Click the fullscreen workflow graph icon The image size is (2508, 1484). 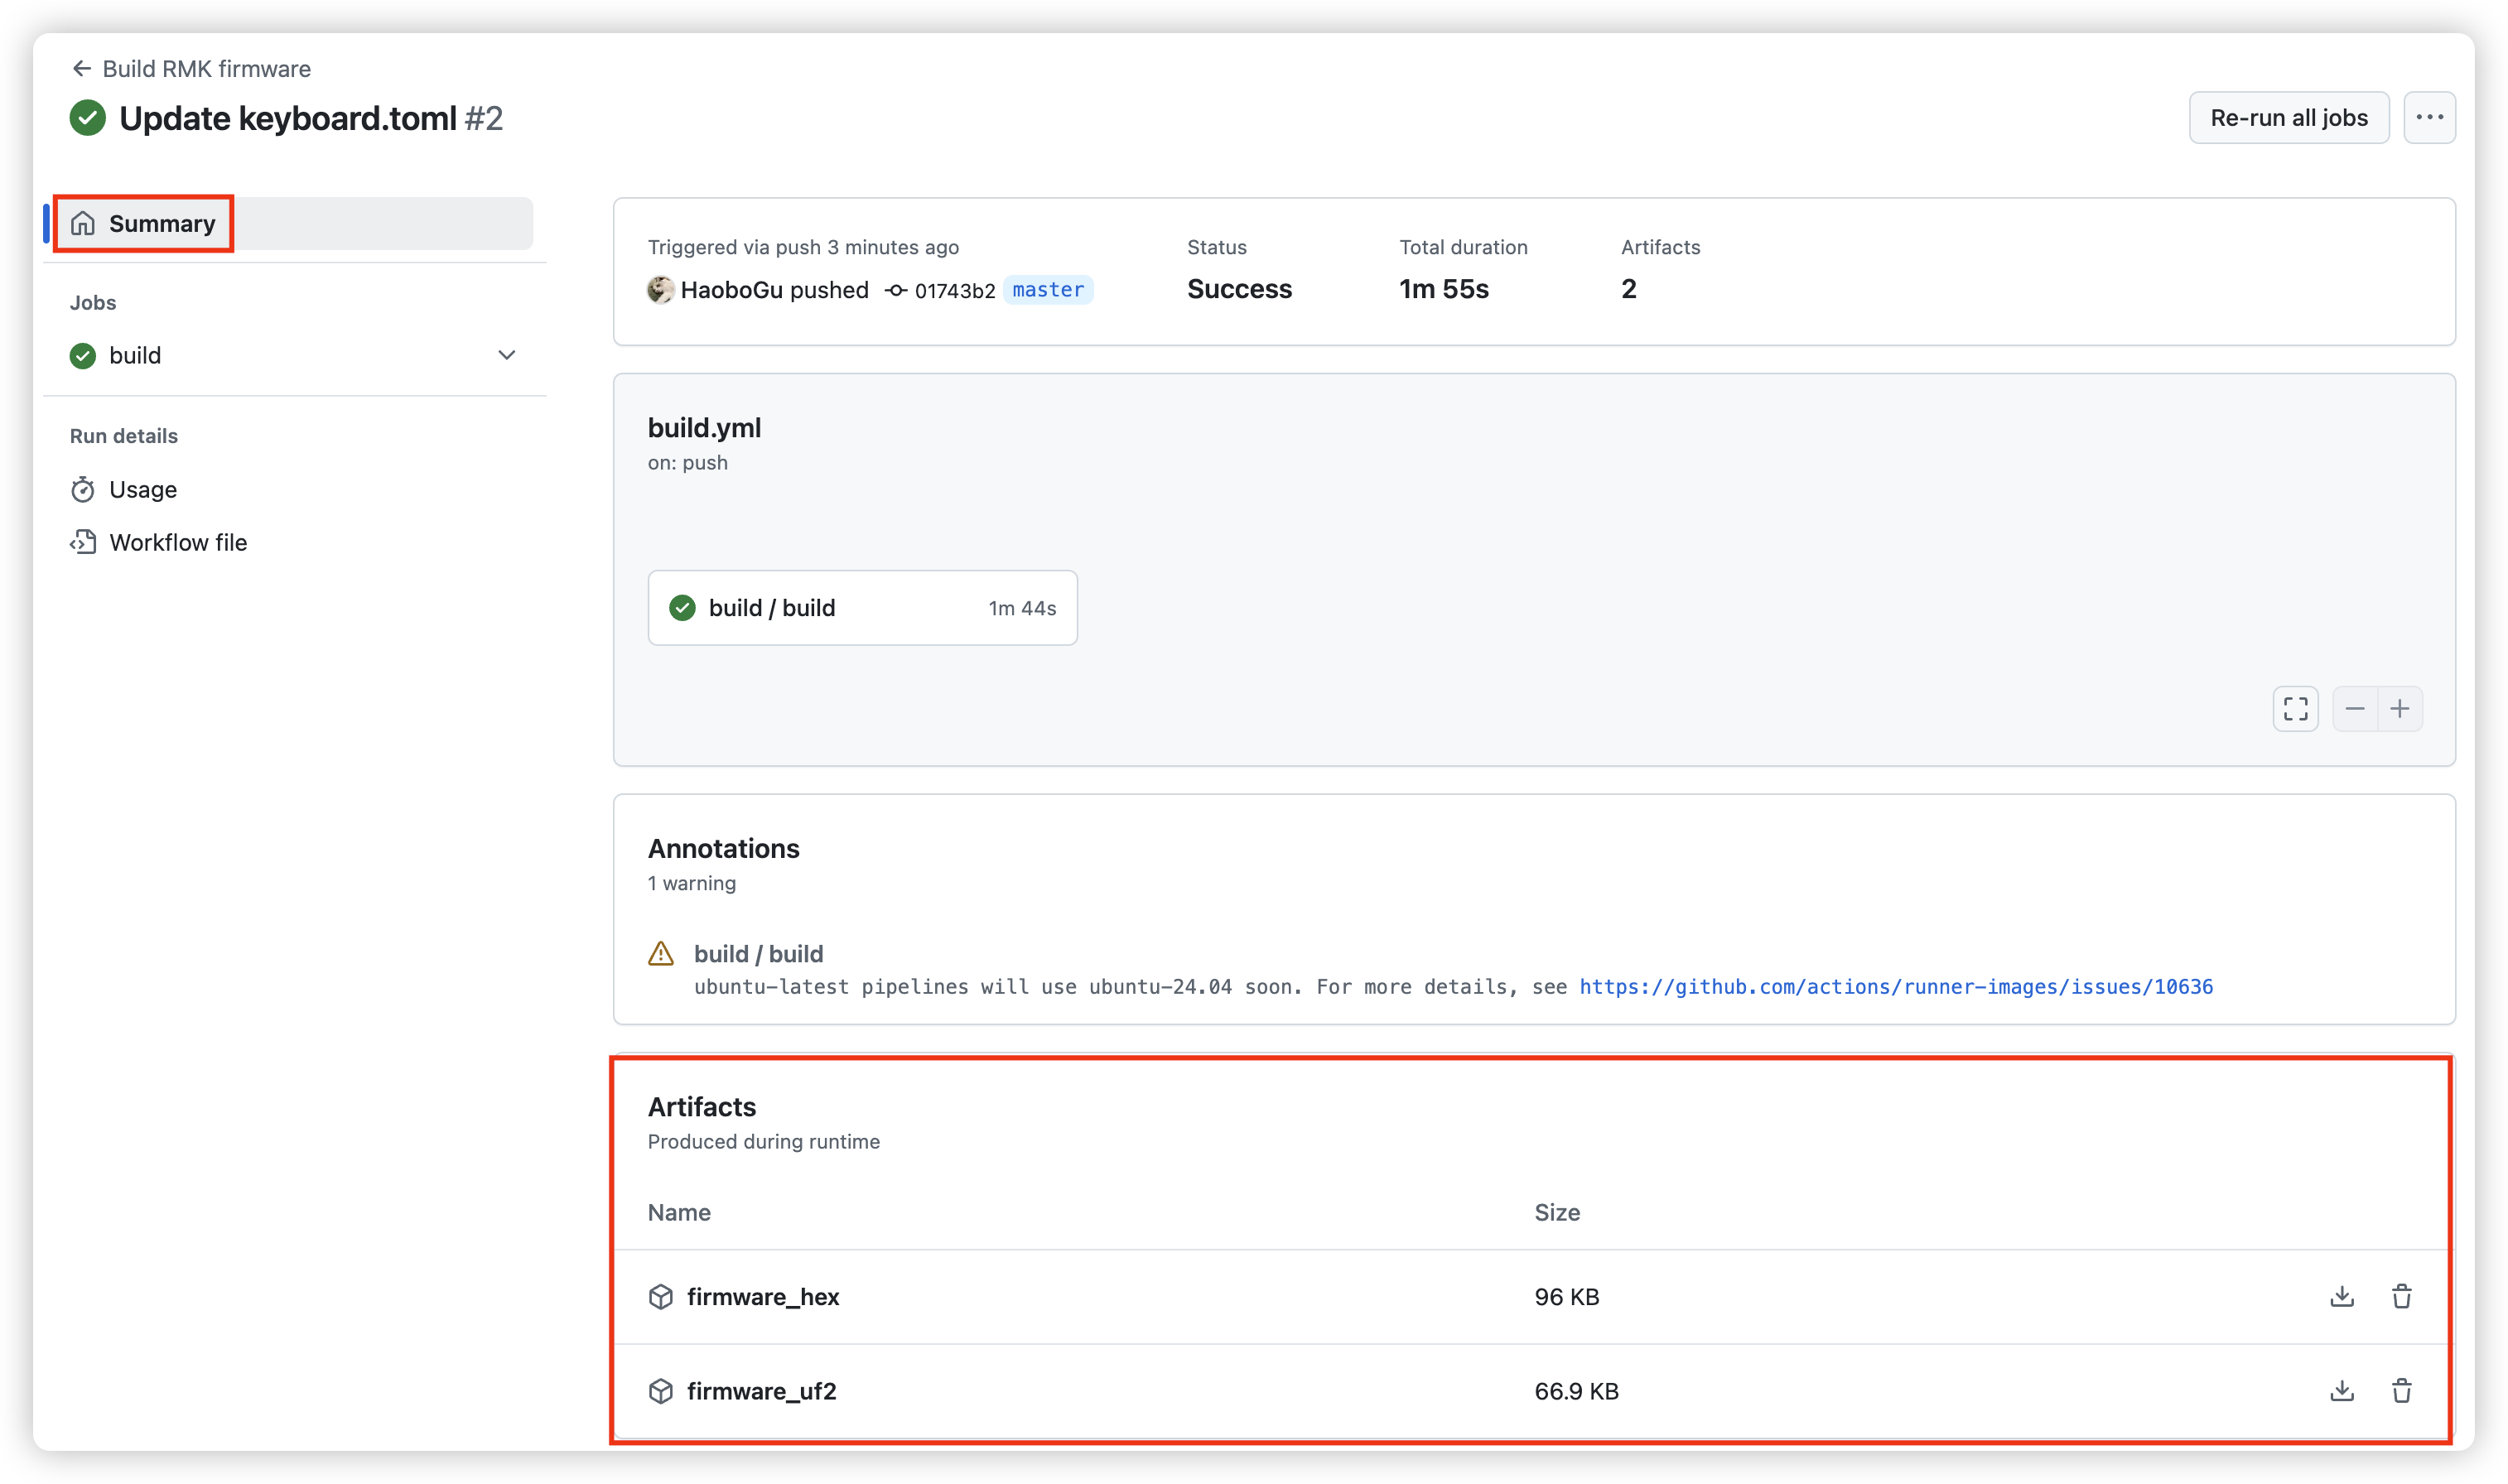click(2295, 709)
